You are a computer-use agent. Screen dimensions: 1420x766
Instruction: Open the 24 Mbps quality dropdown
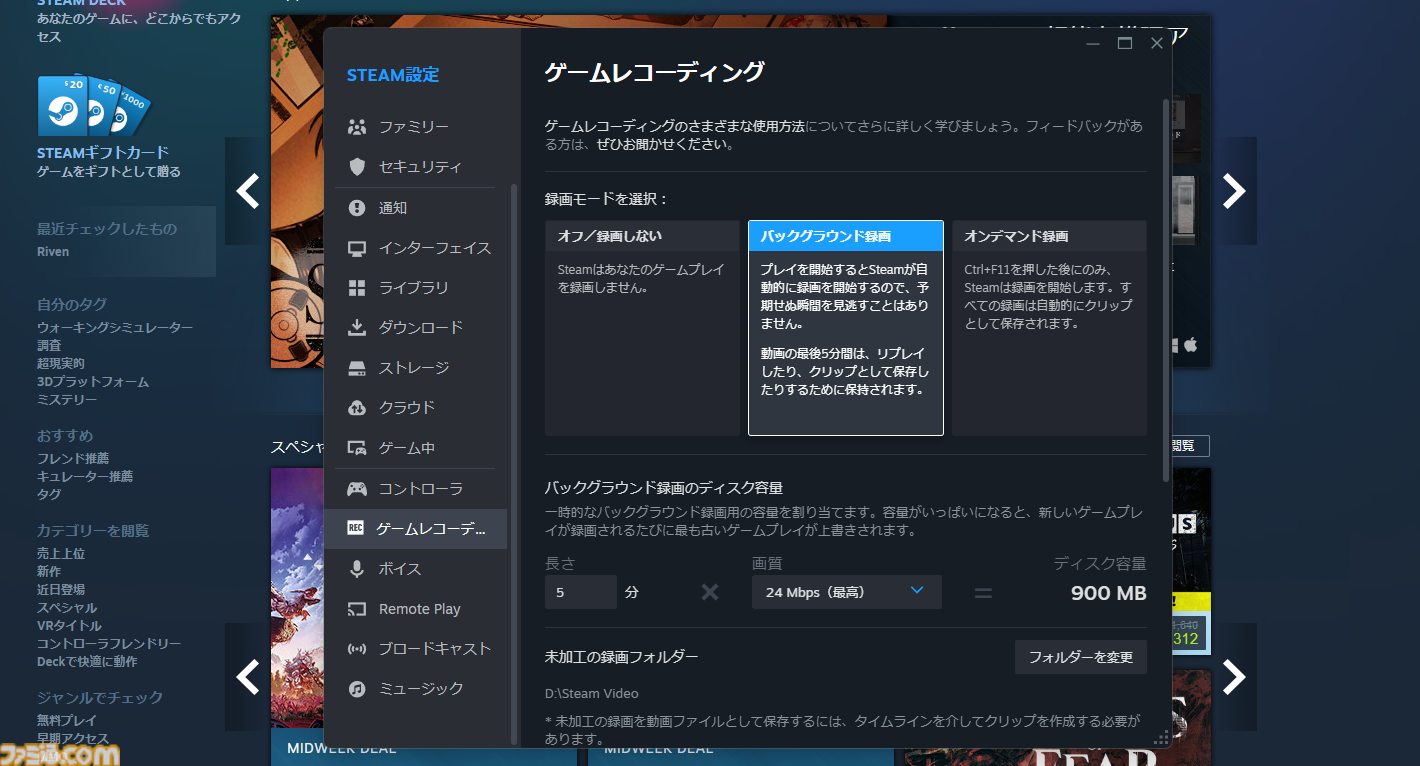[x=846, y=592]
